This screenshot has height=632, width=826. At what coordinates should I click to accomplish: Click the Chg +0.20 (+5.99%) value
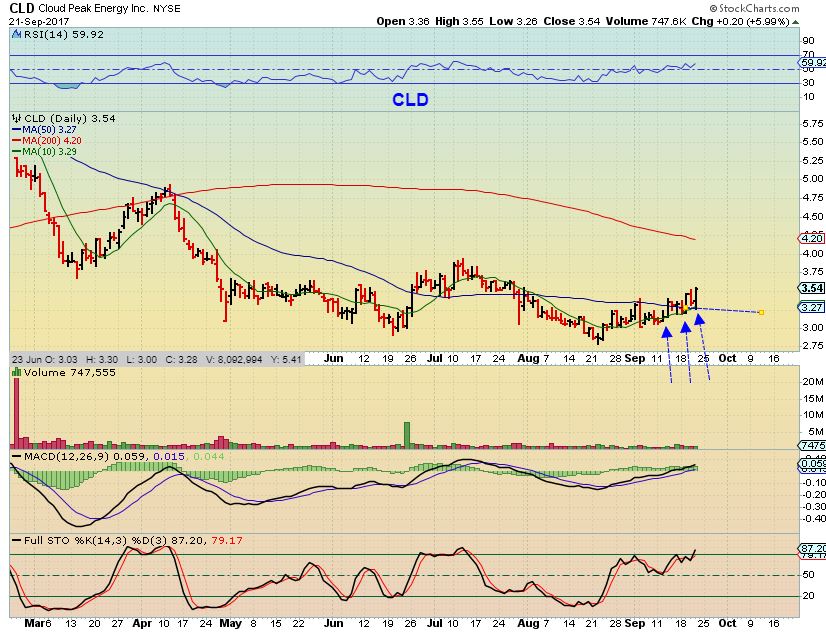[x=740, y=22]
